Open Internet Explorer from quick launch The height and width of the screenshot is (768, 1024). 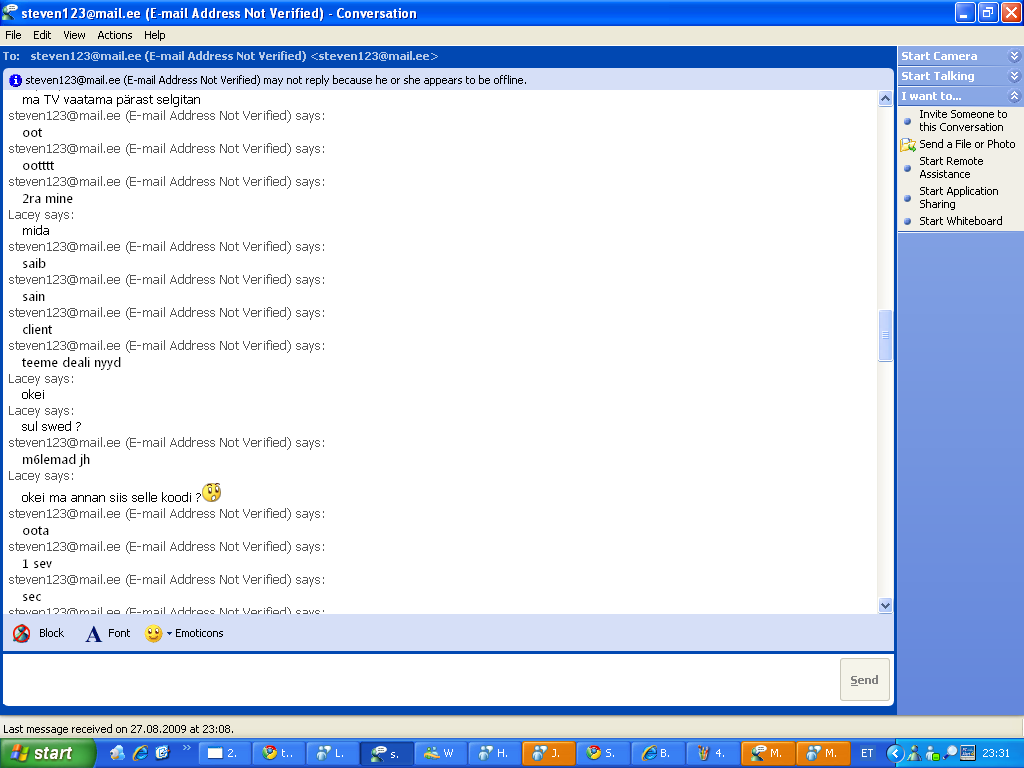click(x=140, y=753)
